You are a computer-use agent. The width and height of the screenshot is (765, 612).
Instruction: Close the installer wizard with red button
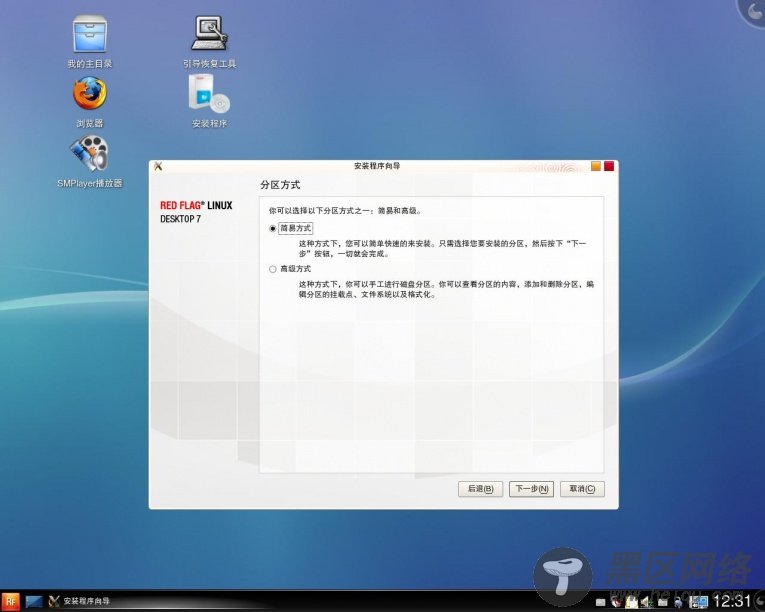point(609,166)
